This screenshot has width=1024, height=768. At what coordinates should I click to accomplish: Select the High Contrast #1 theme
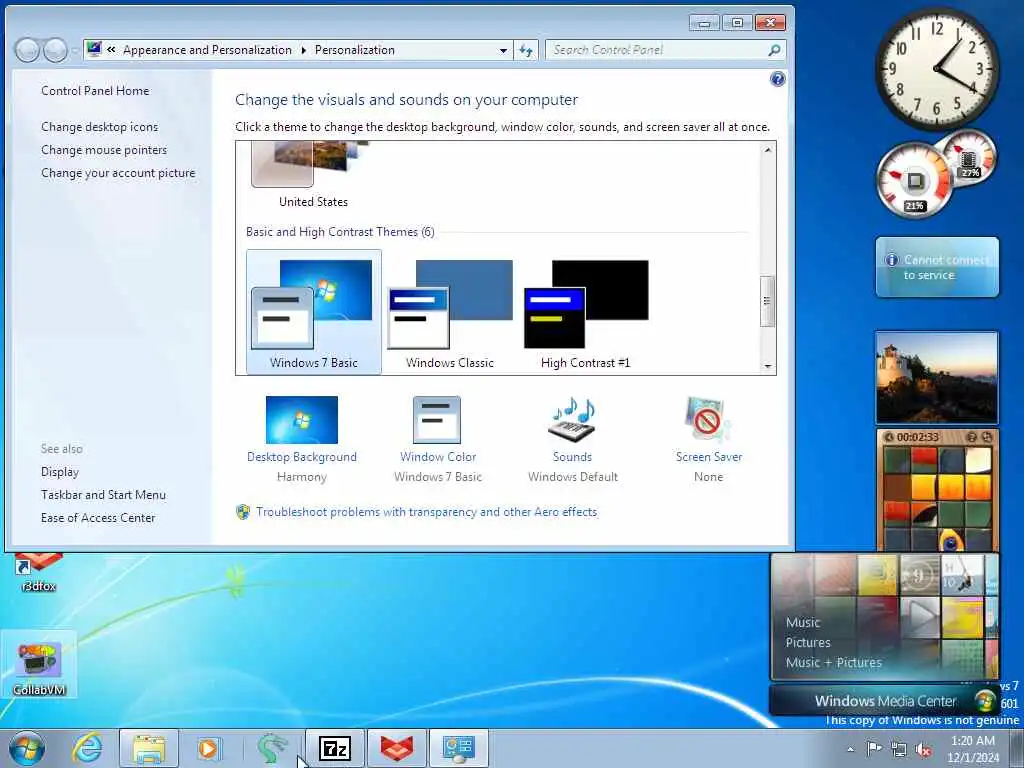[586, 312]
